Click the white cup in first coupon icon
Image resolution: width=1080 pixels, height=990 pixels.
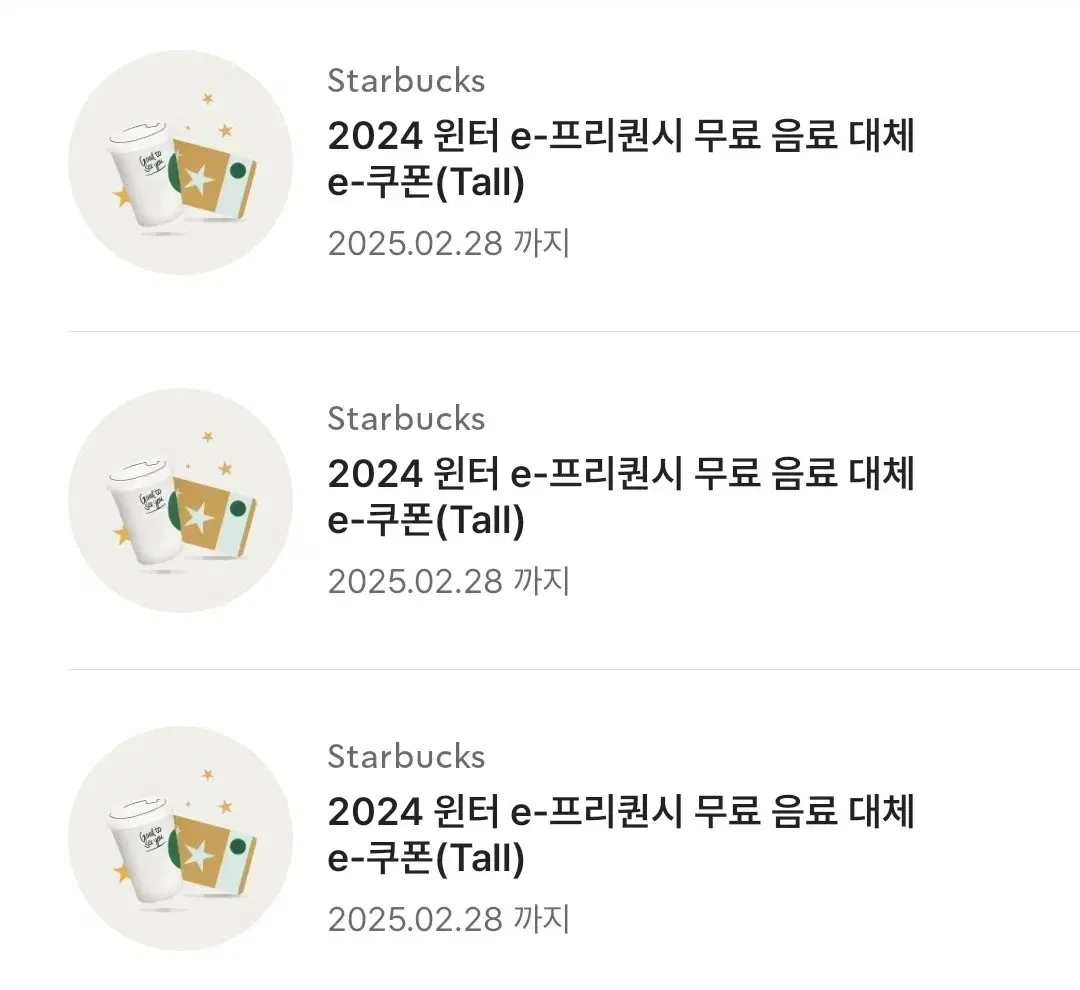pyautogui.click(x=145, y=176)
